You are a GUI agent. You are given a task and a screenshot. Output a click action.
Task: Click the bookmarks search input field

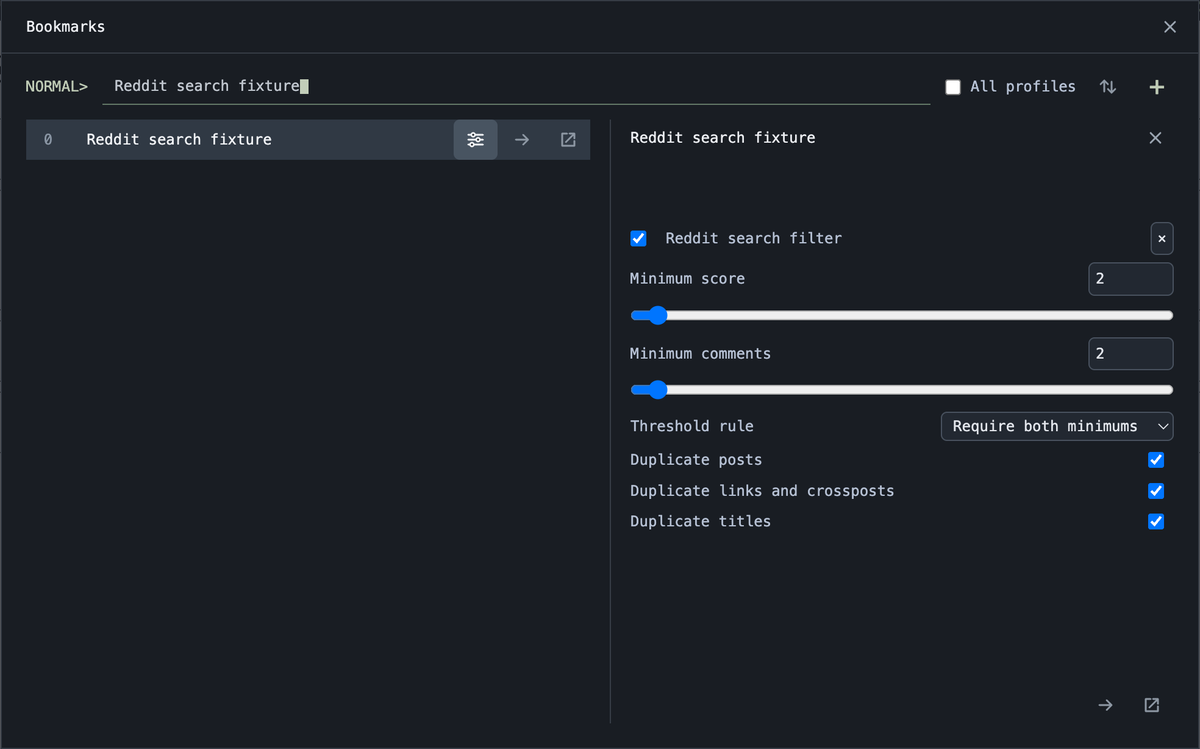coord(516,87)
